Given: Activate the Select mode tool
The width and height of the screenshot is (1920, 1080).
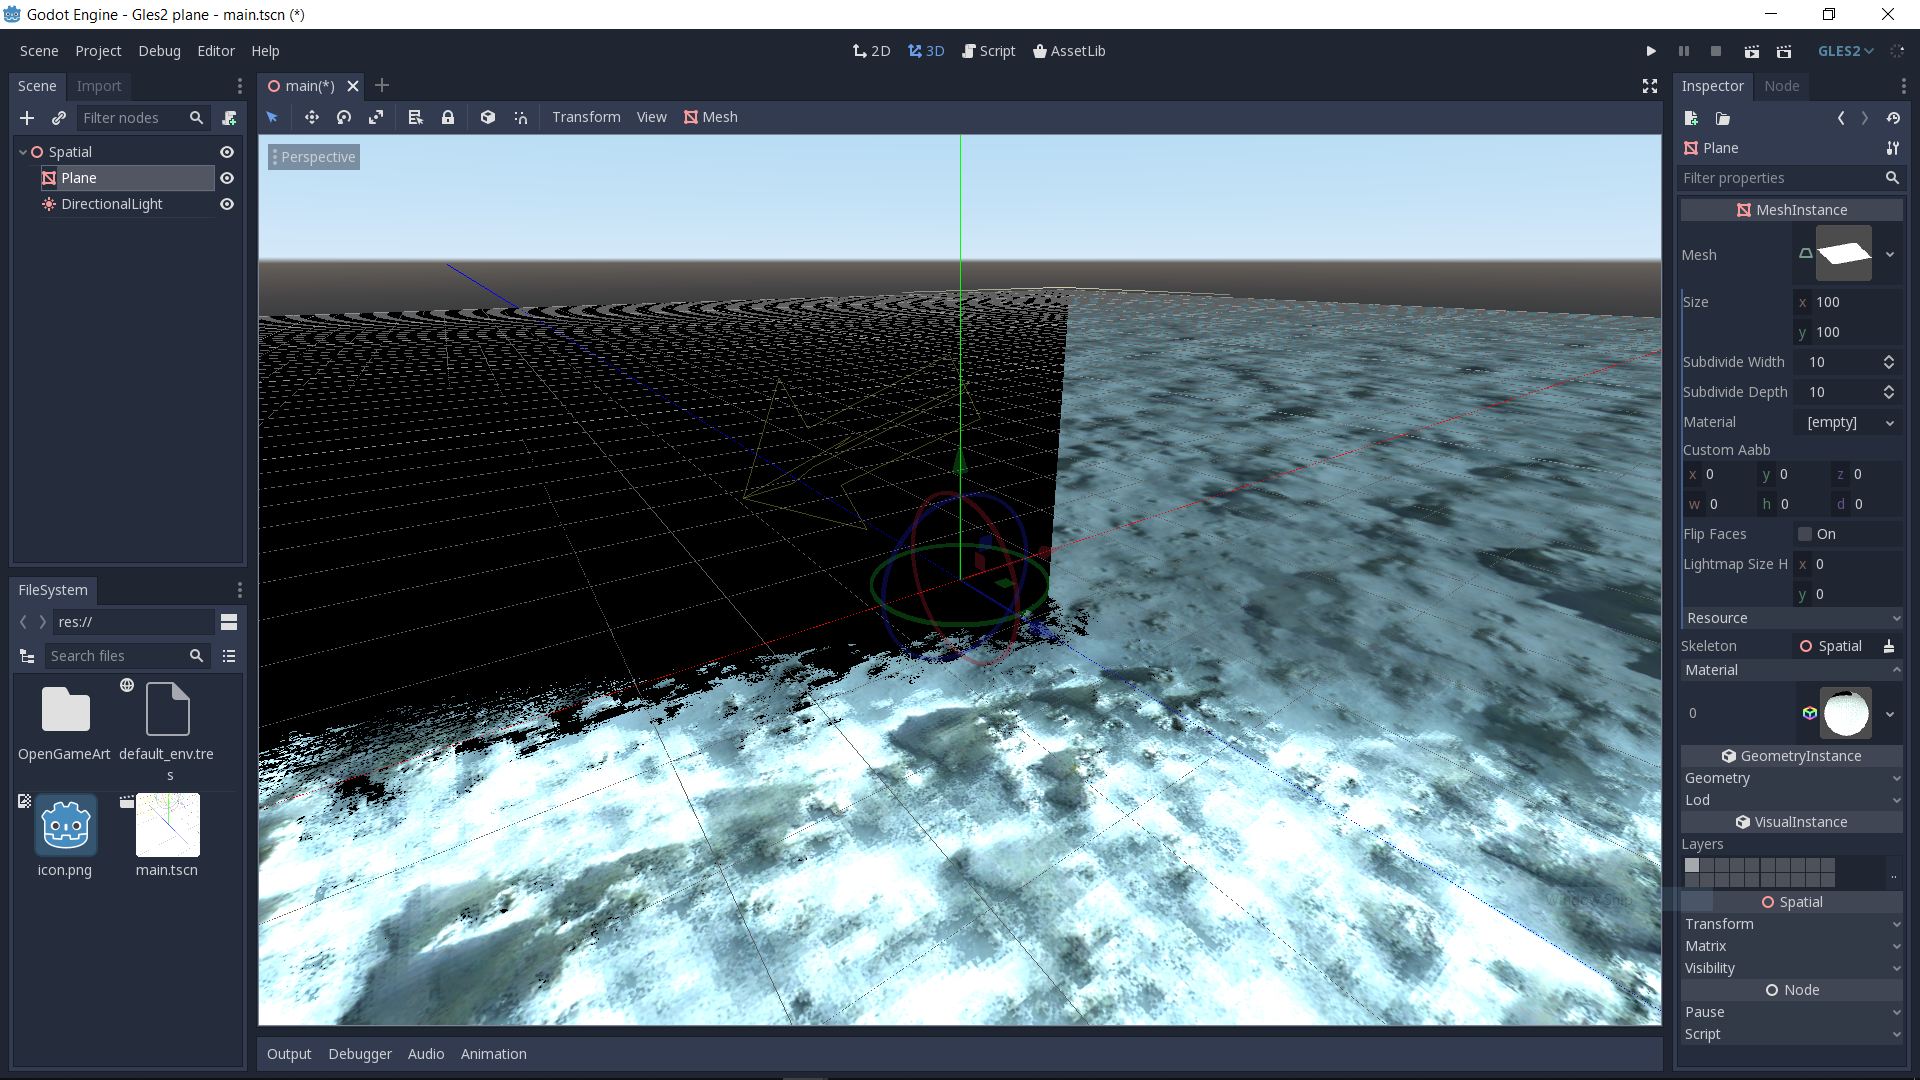Looking at the screenshot, I should pos(272,117).
